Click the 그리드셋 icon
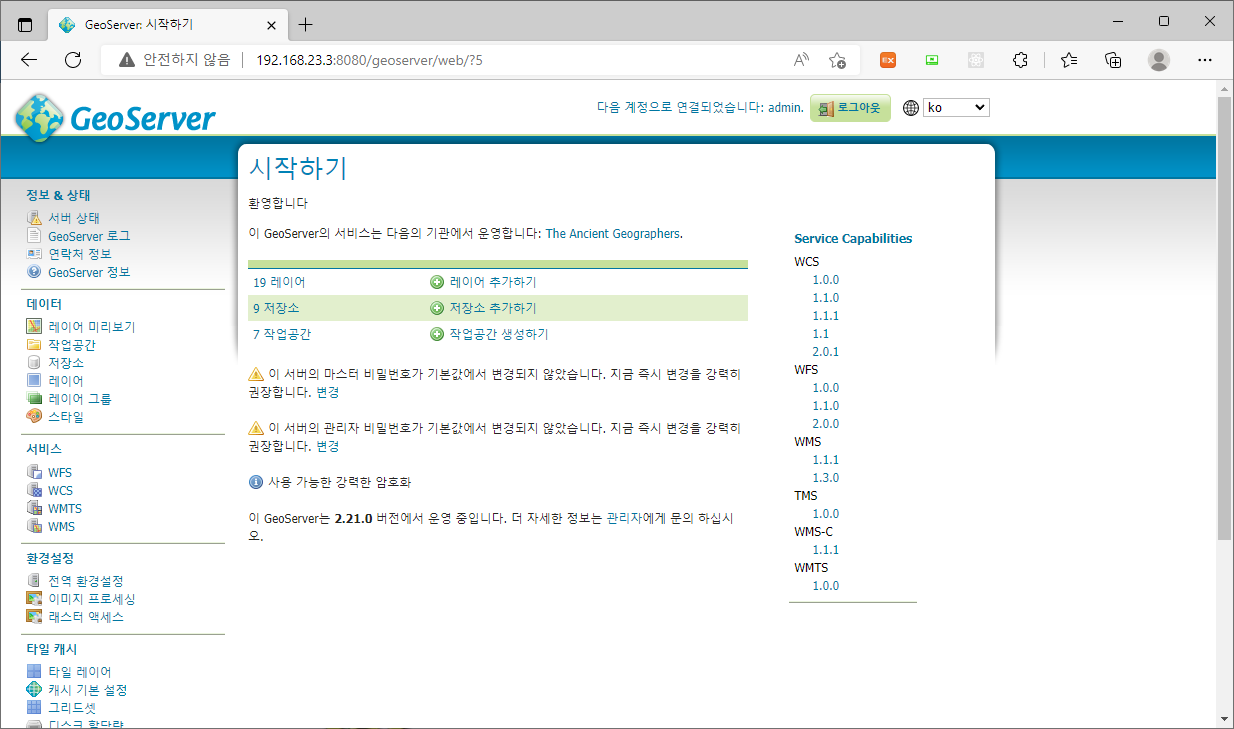Viewport: 1234px width, 729px height. (34, 708)
